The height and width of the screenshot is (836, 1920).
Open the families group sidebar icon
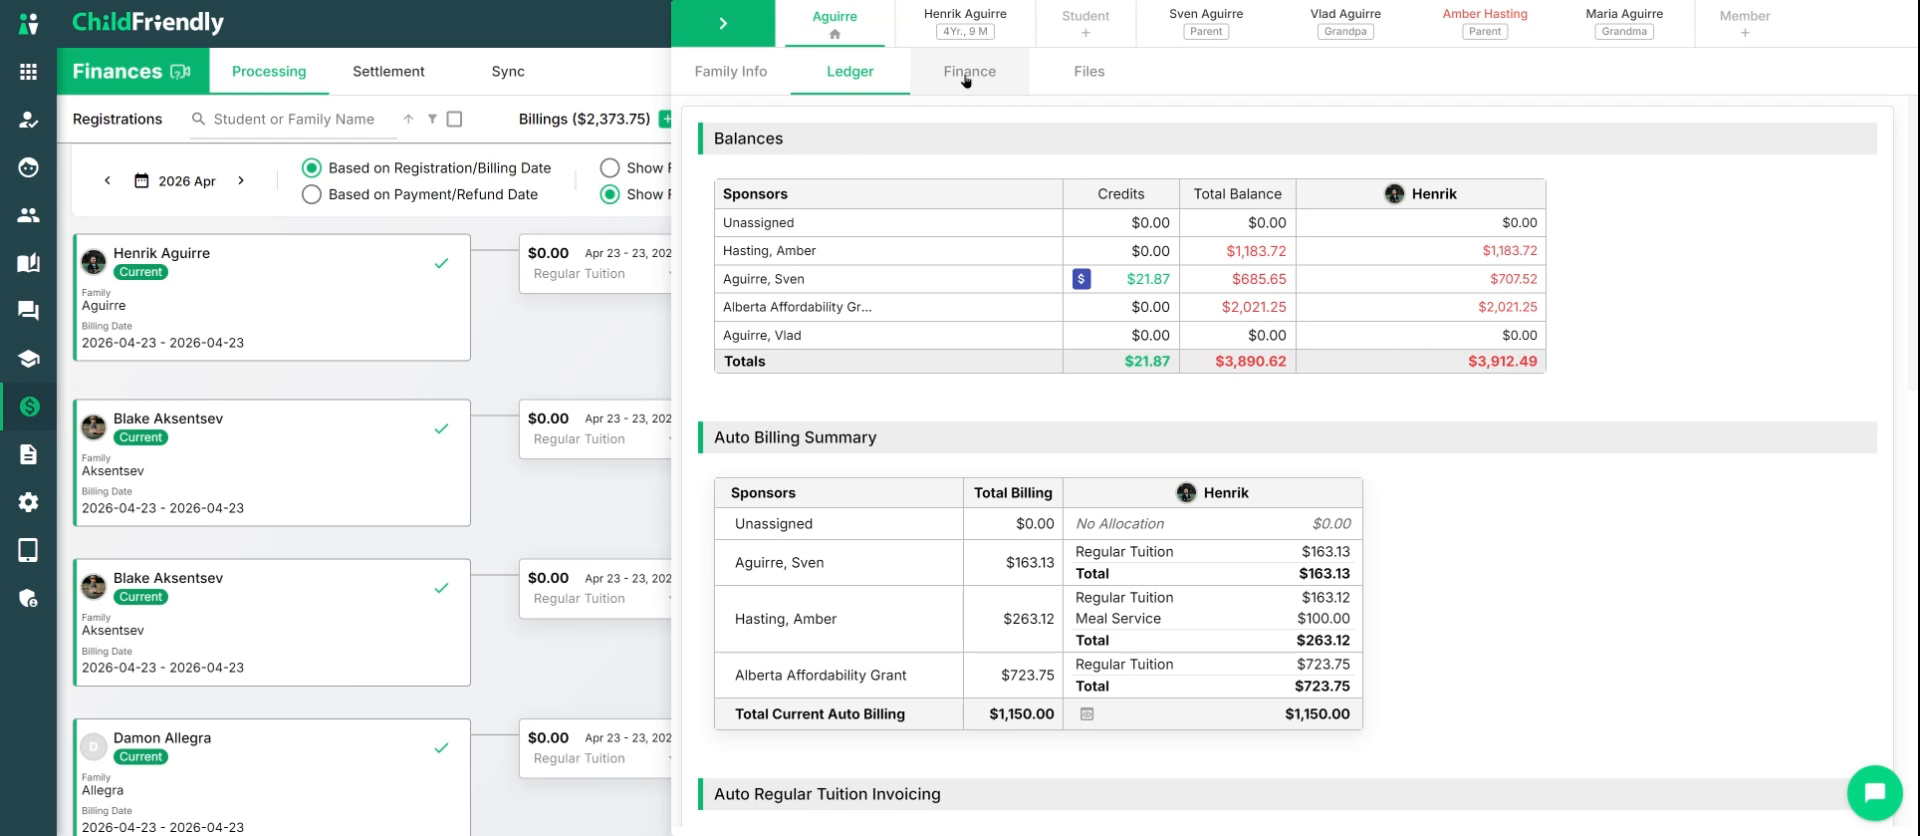pos(28,215)
